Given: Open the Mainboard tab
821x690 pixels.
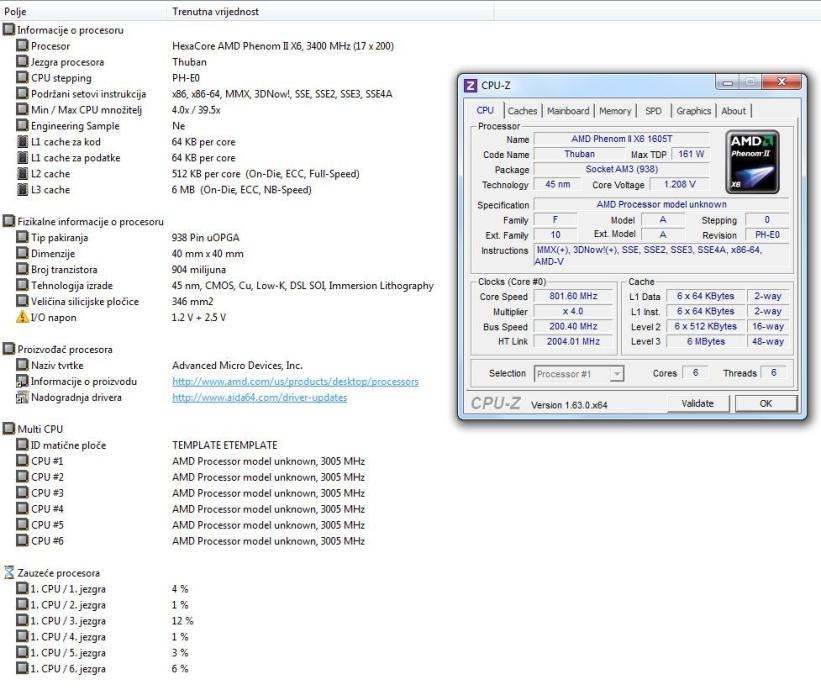Looking at the screenshot, I should click(x=567, y=111).
